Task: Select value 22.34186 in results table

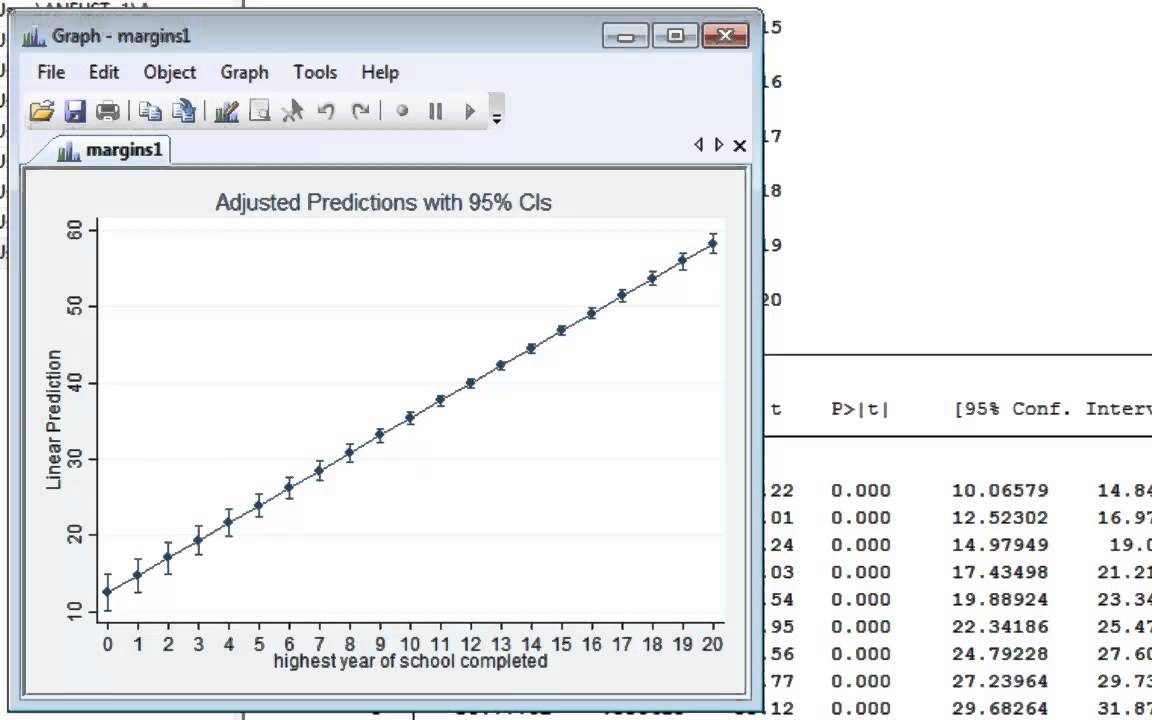Action: click(x=1000, y=627)
